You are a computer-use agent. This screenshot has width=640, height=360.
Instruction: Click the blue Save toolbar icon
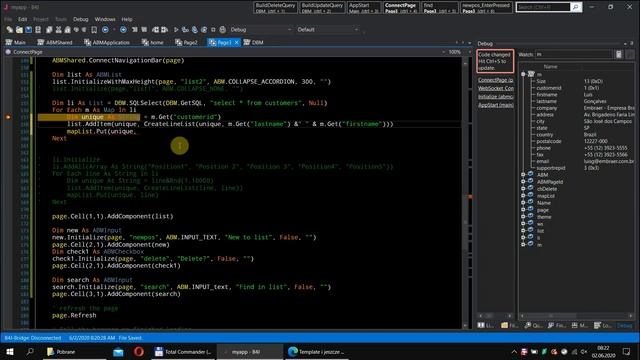[29, 30]
